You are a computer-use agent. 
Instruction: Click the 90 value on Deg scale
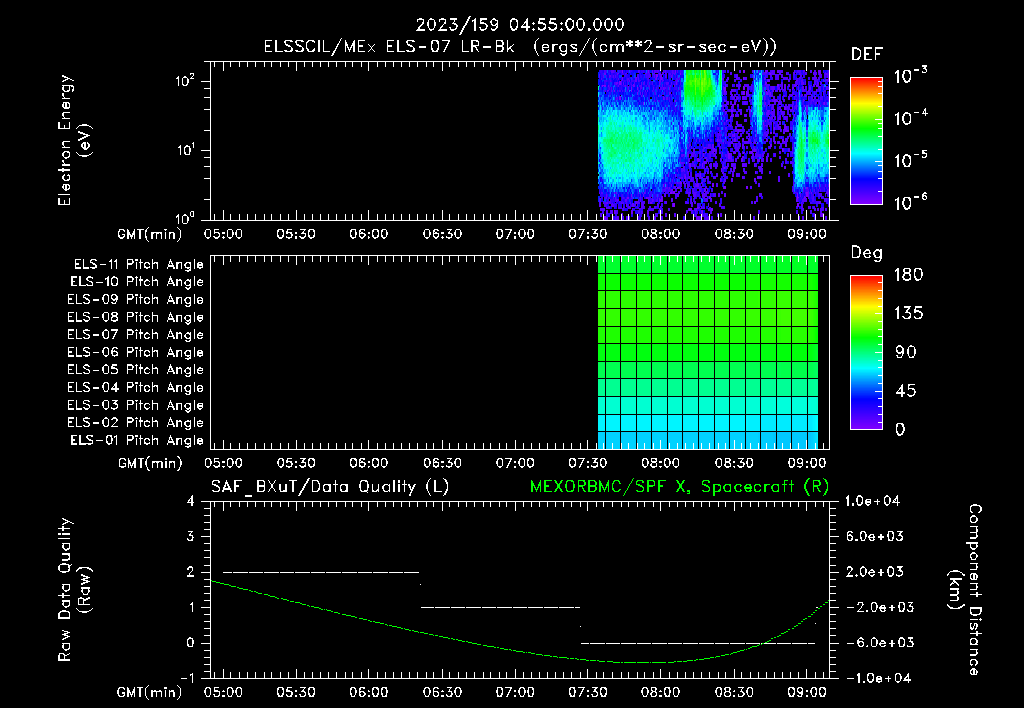(906, 352)
